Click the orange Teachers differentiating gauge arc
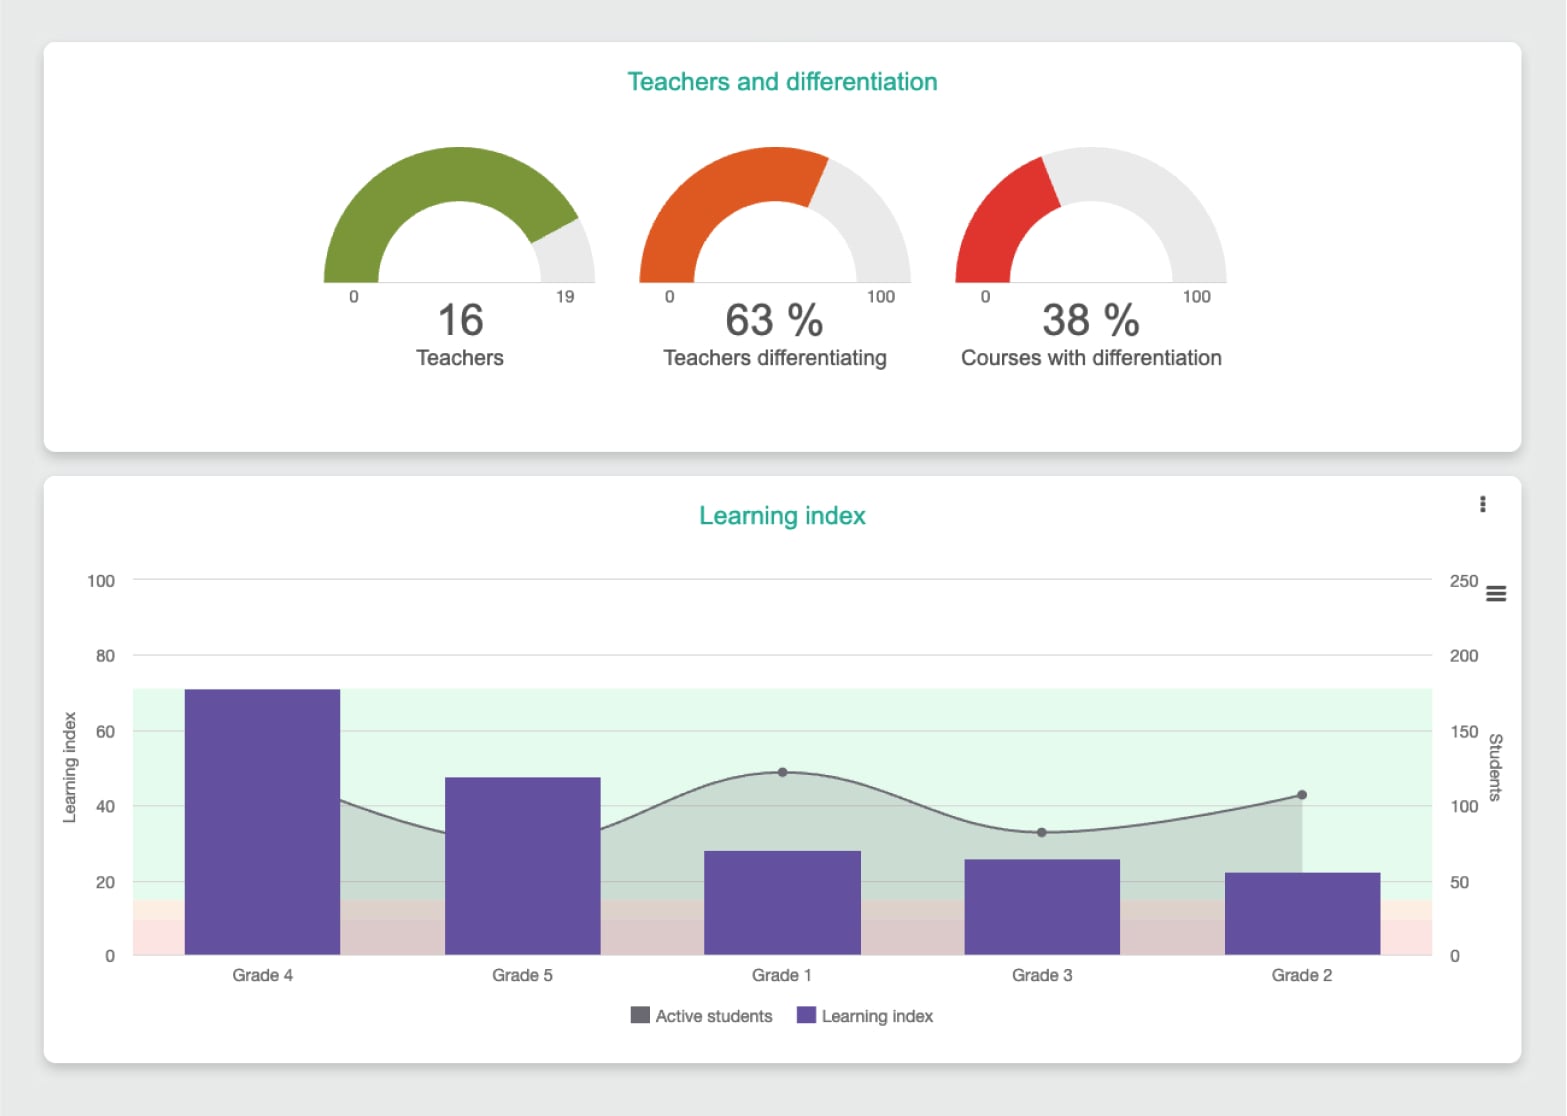This screenshot has width=1567, height=1116. click(700, 200)
